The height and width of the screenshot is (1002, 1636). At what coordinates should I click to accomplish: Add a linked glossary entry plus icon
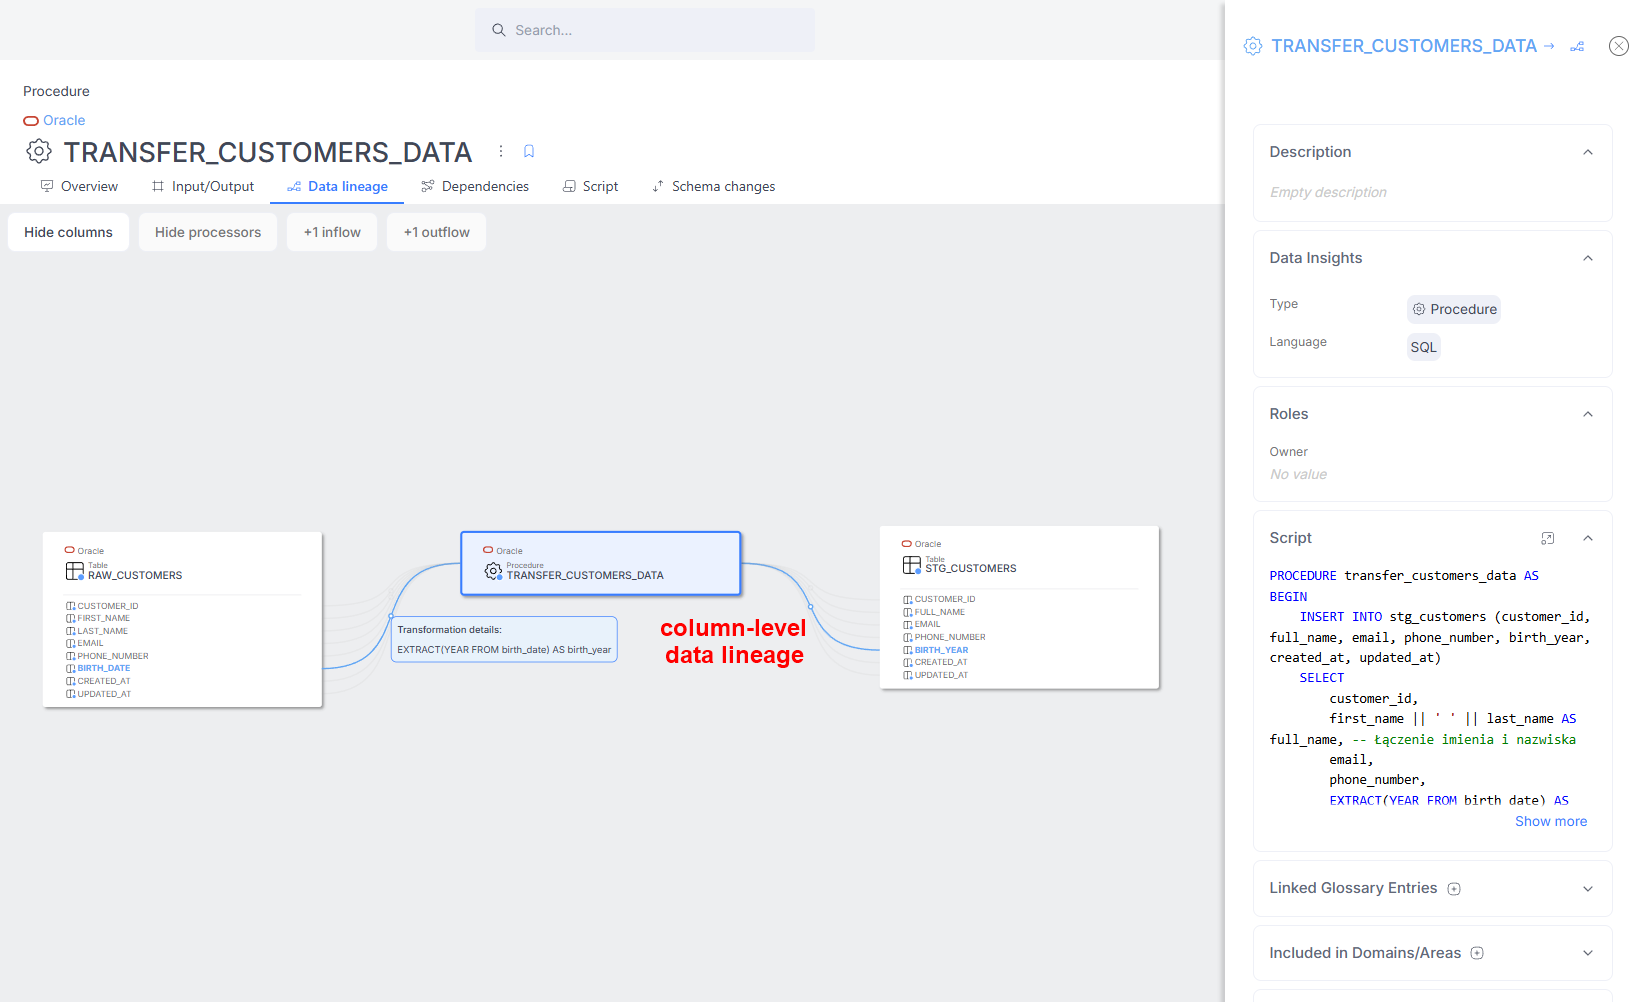tap(1454, 889)
